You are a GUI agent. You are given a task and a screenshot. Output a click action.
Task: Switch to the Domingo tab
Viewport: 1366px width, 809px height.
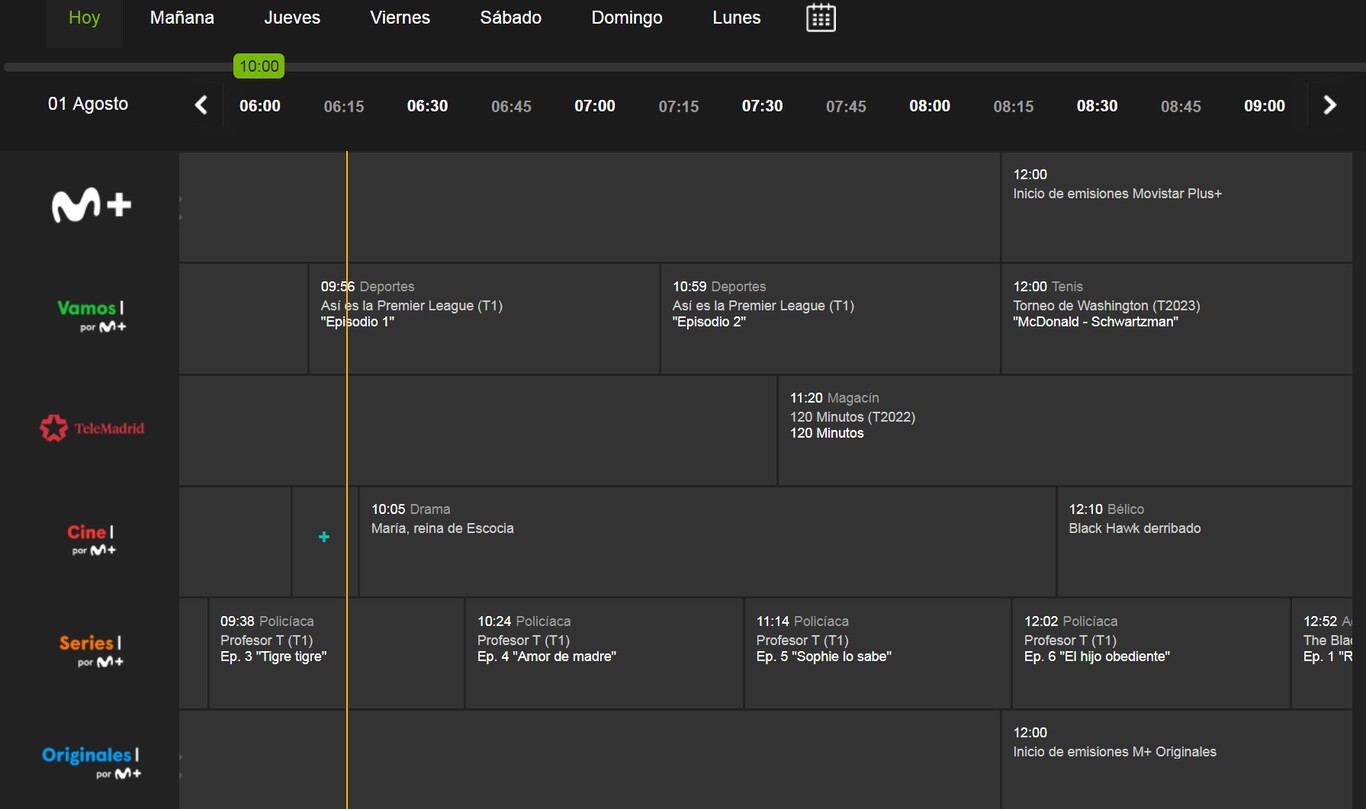pyautogui.click(x=627, y=18)
